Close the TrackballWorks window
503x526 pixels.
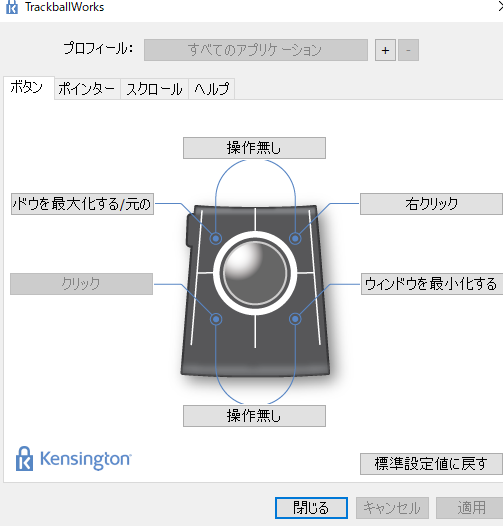(x=500, y=7)
